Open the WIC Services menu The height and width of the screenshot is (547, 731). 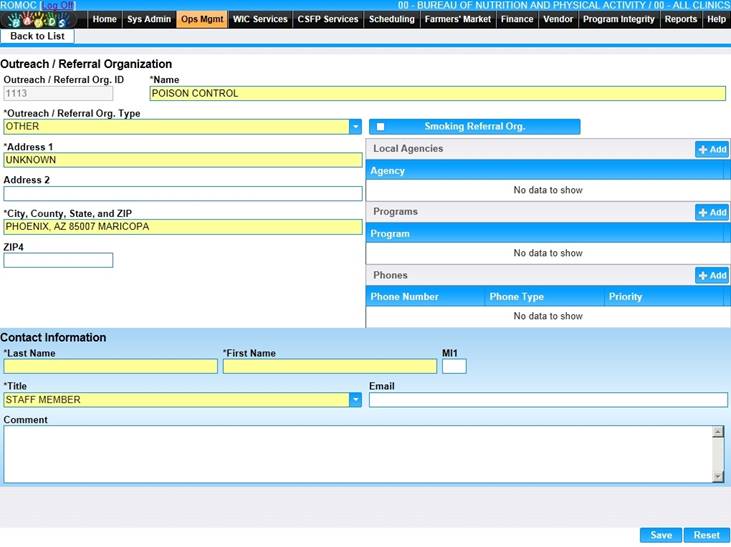[260, 19]
